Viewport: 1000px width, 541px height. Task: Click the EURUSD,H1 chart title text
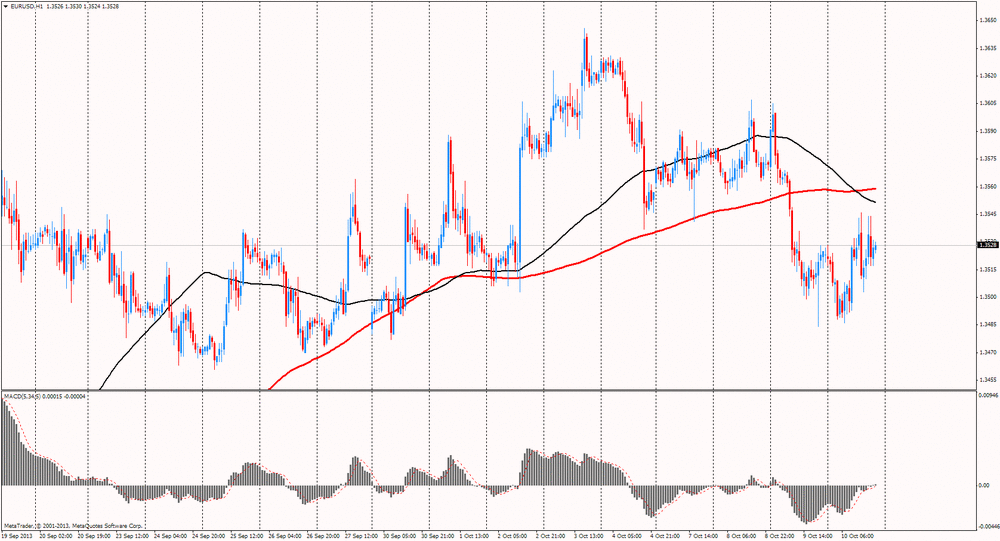(26, 6)
